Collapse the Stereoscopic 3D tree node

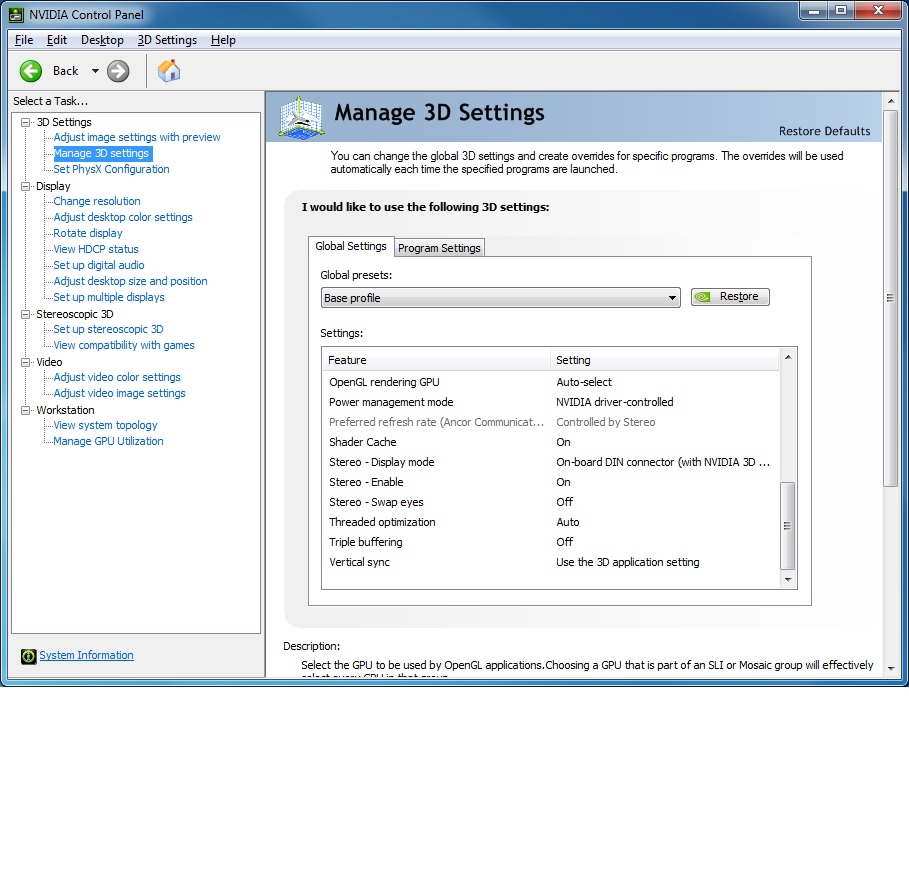[26, 314]
